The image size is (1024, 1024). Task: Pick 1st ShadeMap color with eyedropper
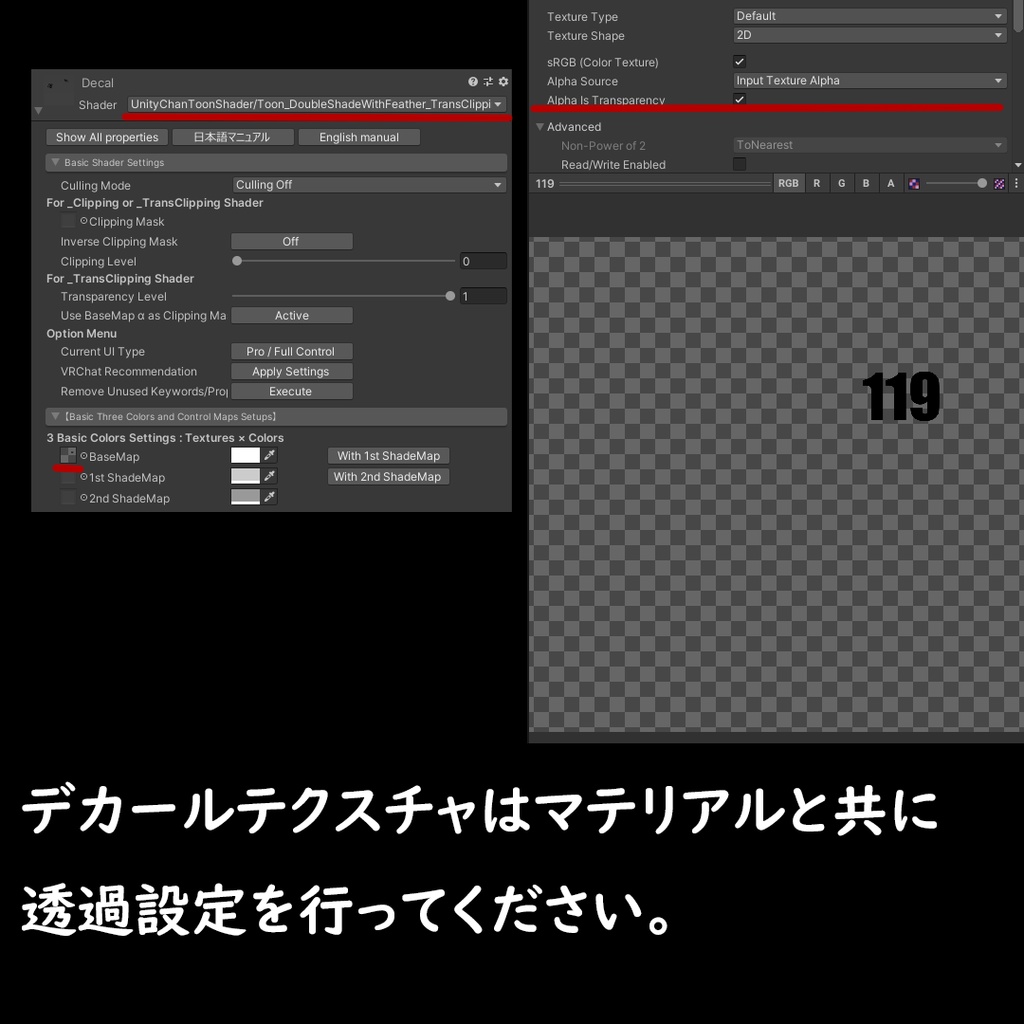(270, 476)
